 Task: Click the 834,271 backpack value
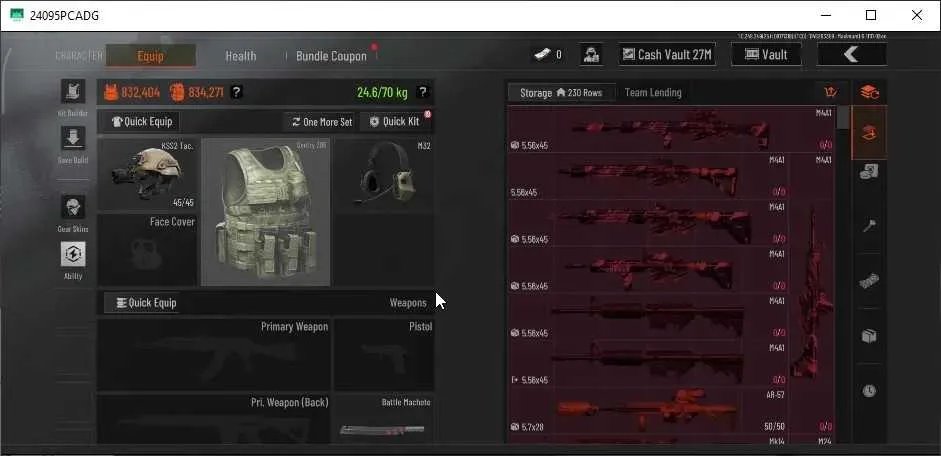click(206, 92)
